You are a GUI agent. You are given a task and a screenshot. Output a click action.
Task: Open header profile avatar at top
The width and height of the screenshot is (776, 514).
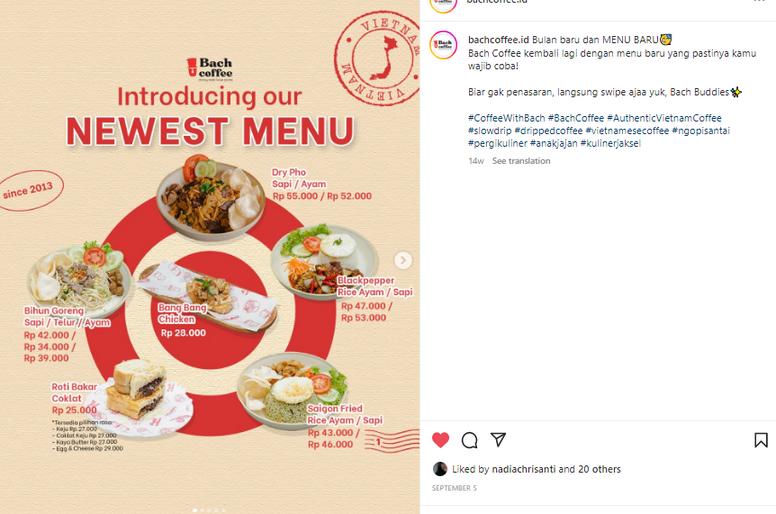pos(443,4)
